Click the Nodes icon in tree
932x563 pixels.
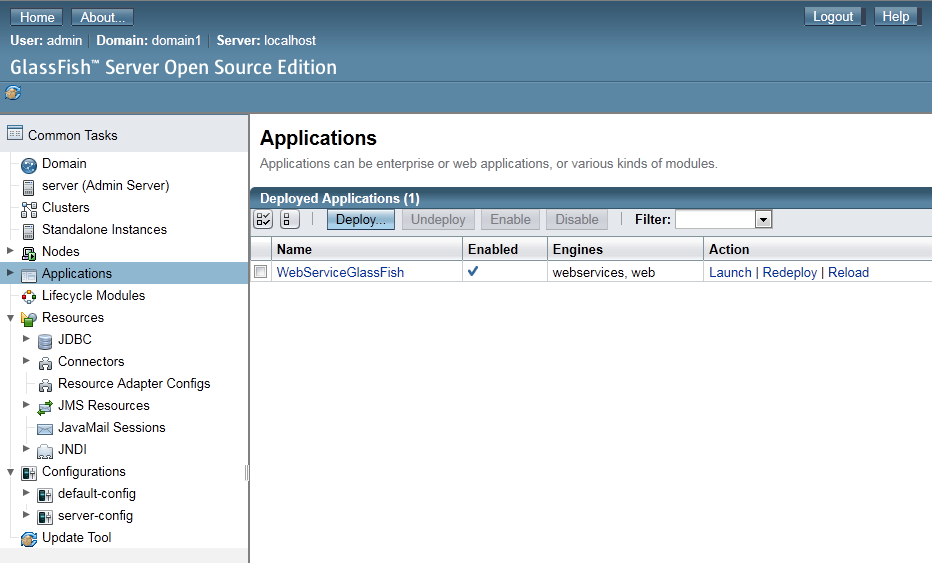click(29, 253)
